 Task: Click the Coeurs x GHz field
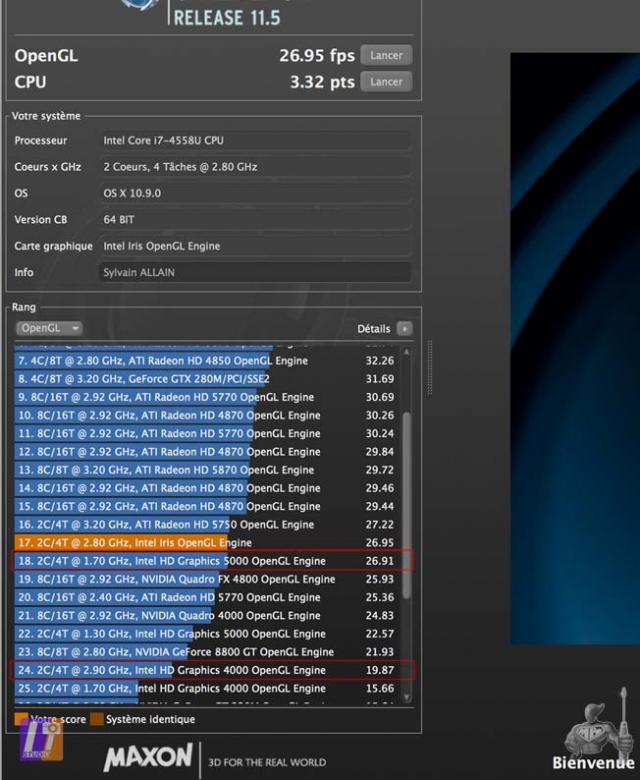[x=256, y=167]
